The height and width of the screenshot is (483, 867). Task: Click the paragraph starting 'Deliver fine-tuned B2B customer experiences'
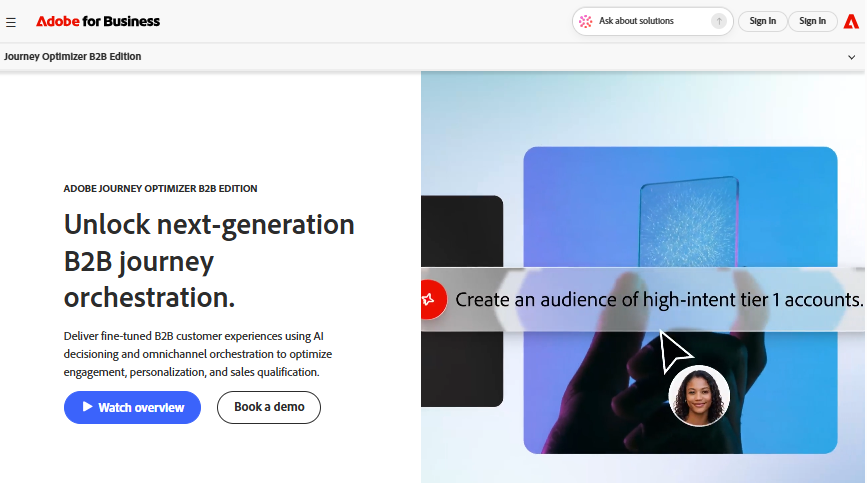click(198, 354)
